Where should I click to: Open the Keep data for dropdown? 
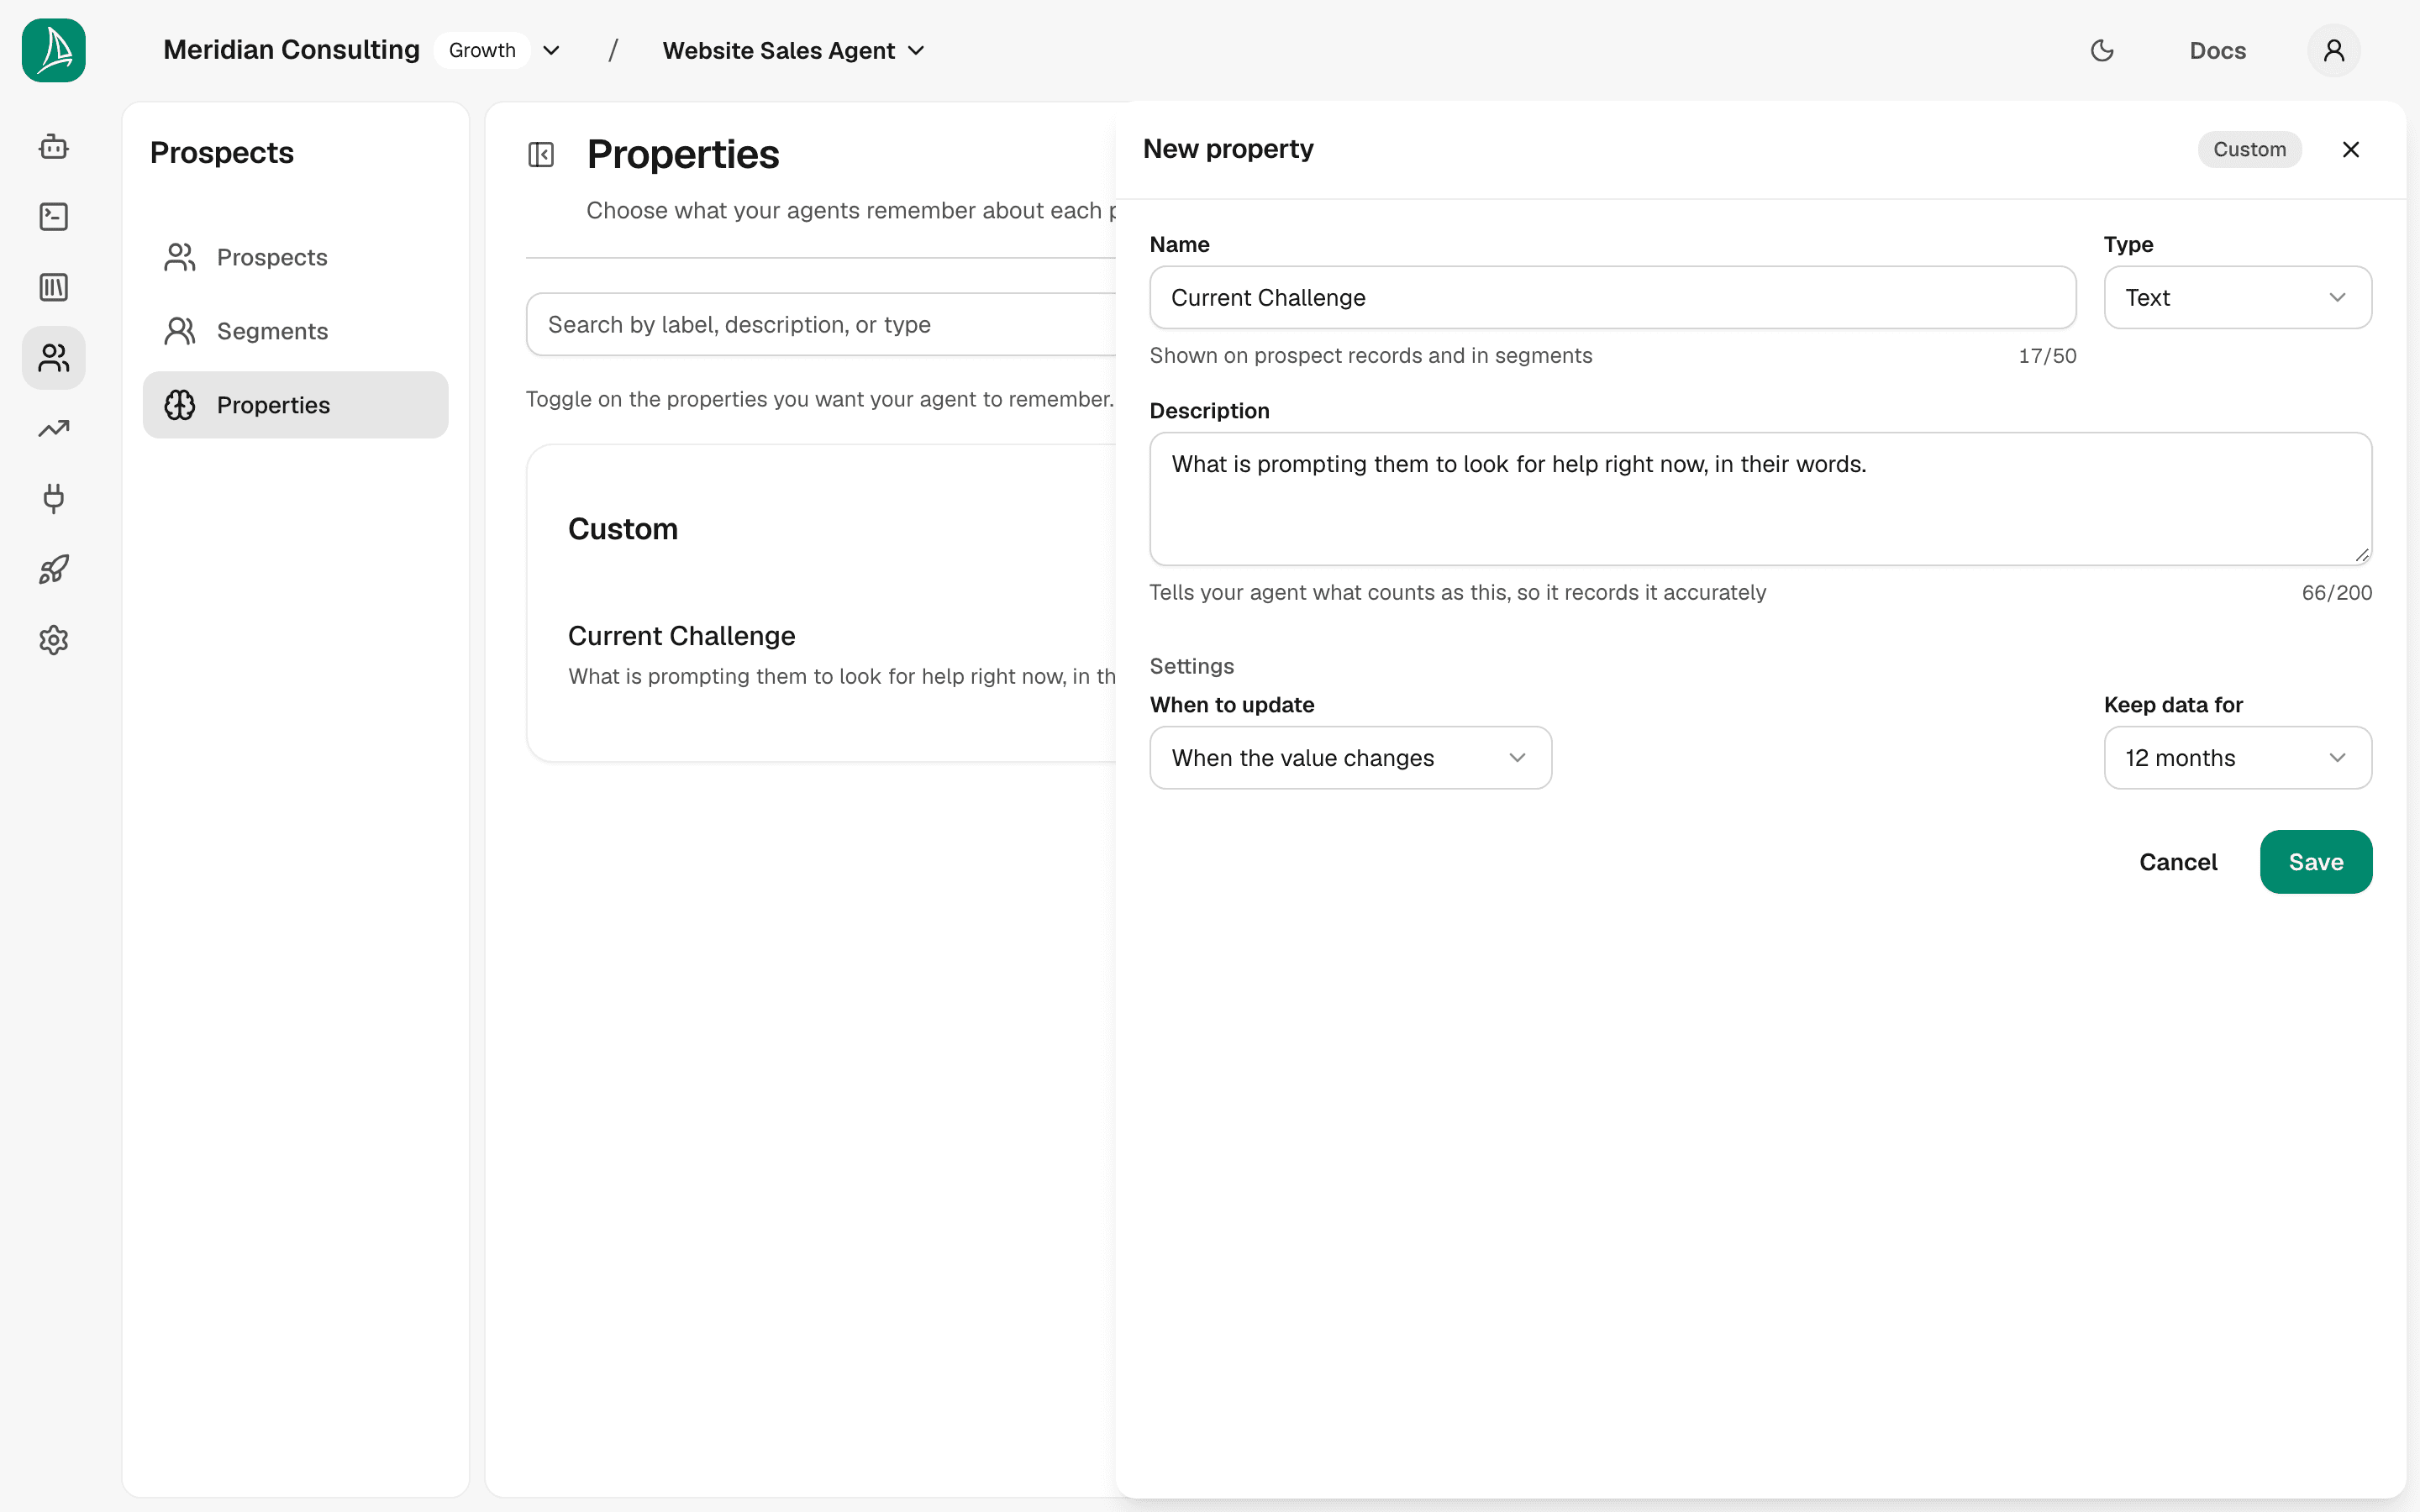point(2238,758)
